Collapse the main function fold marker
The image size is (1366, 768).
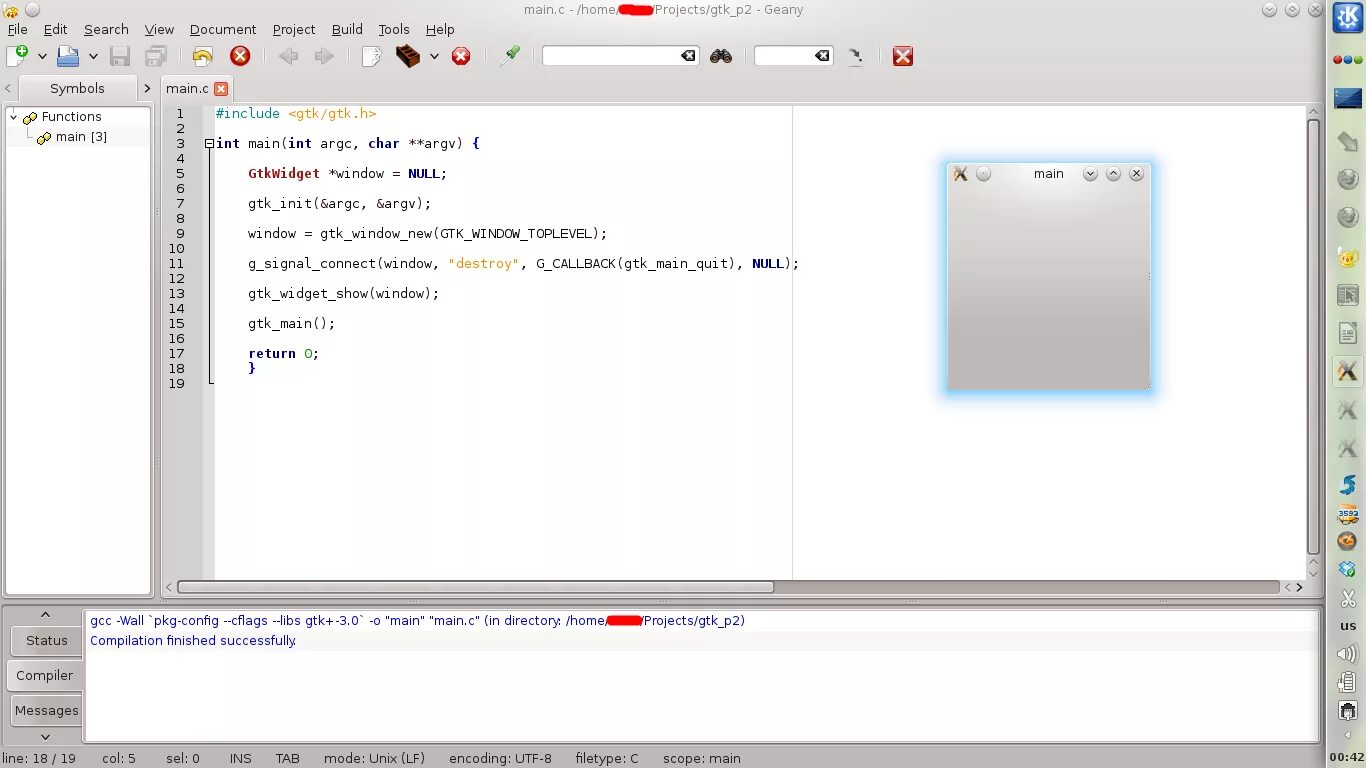[209, 143]
